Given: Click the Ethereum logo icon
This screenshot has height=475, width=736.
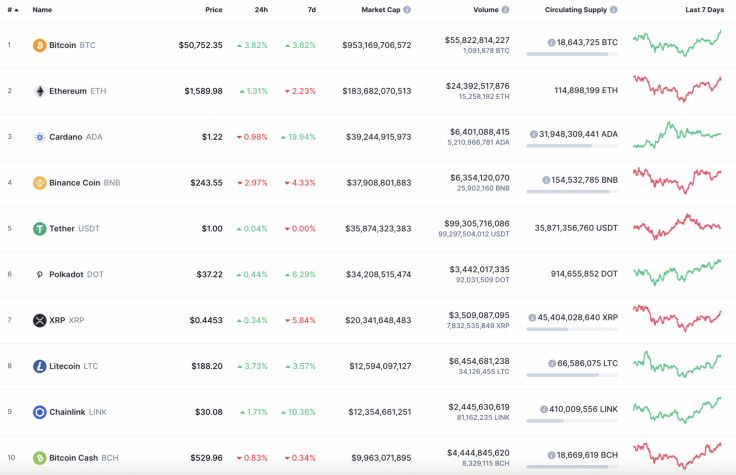Looking at the screenshot, I should (39, 91).
